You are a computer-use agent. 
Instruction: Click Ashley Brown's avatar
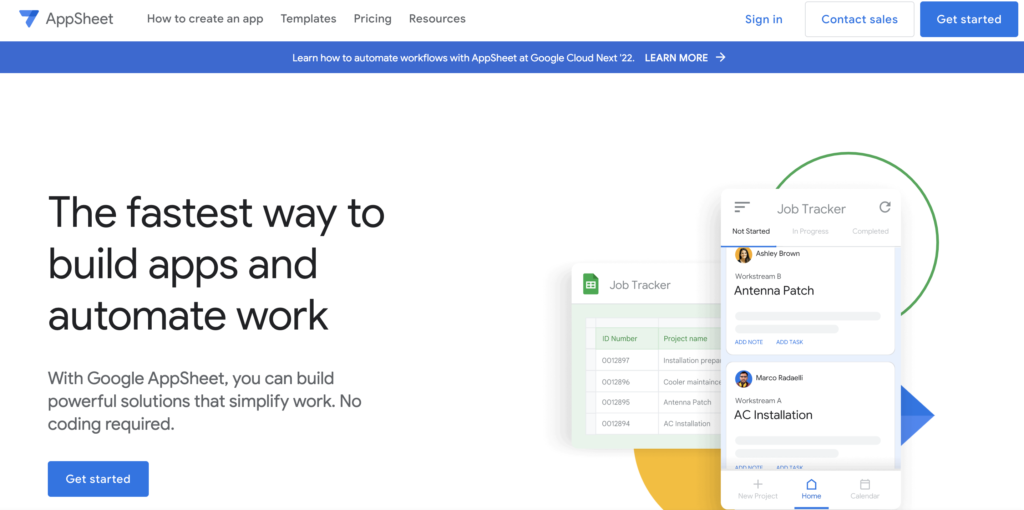[743, 254]
